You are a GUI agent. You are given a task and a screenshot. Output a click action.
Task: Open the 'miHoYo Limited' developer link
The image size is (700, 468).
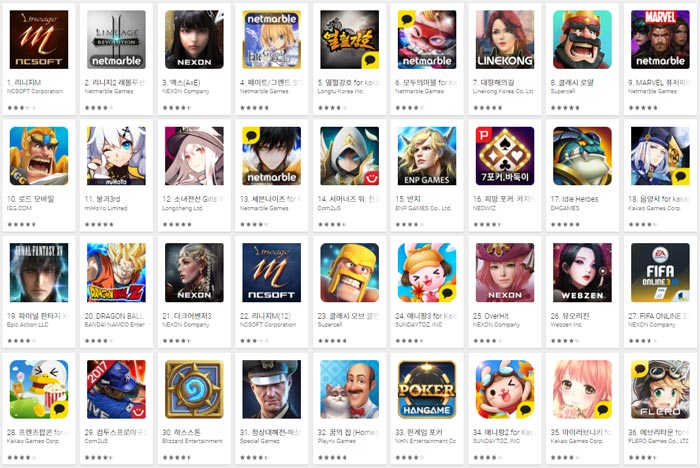(x=106, y=208)
